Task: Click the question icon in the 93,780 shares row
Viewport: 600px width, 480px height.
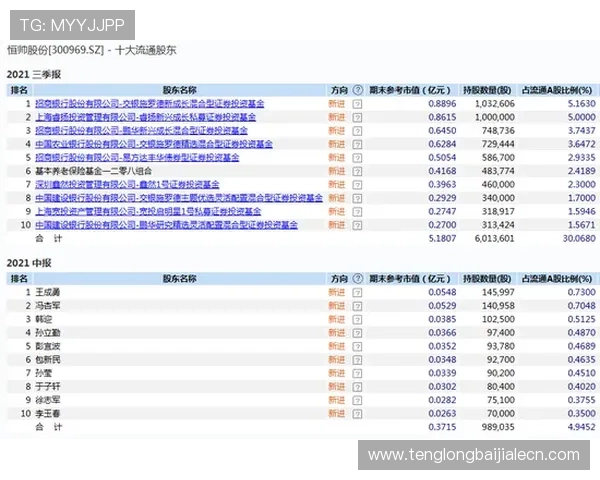Action: [357, 347]
